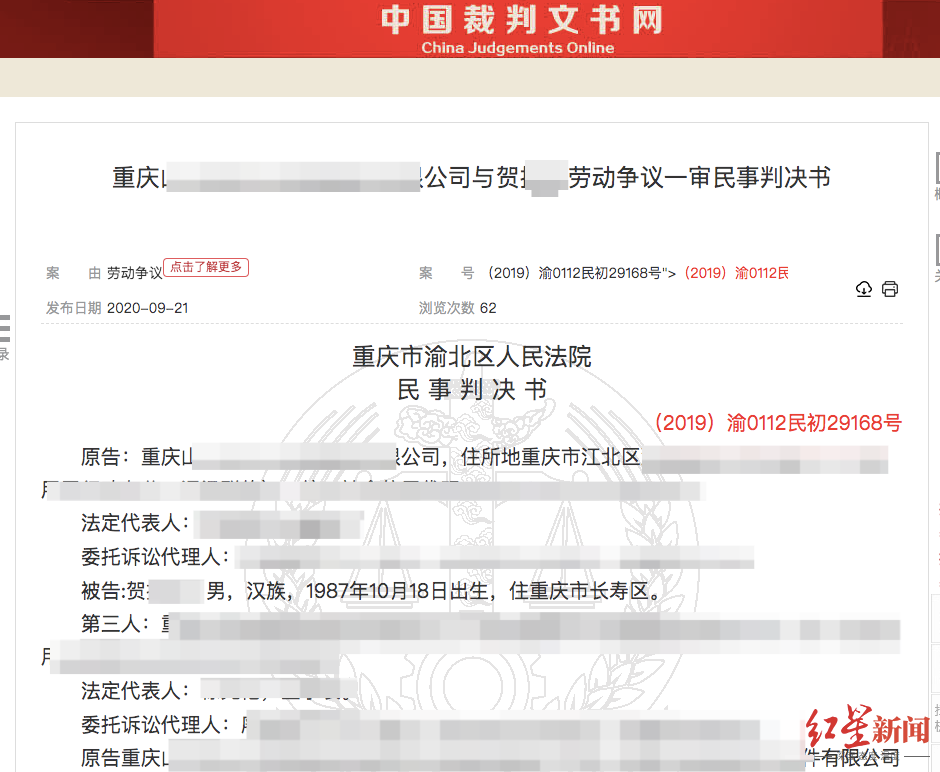The height and width of the screenshot is (772, 940).
Task: Select the 第三人 label
Action: click(x=115, y=624)
